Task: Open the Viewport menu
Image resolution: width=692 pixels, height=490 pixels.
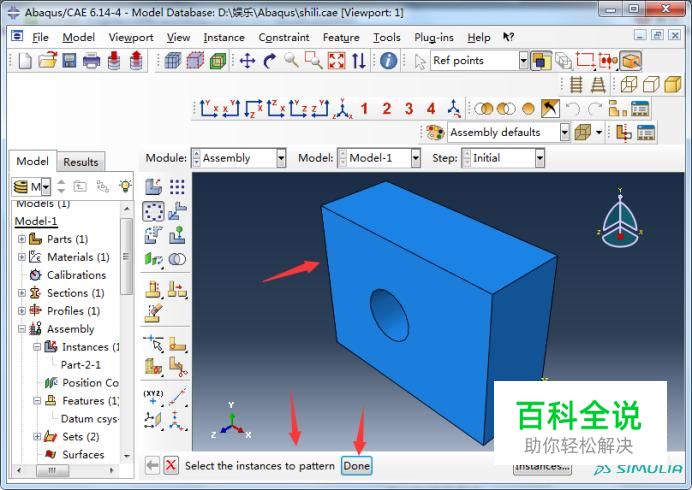Action: (131, 38)
